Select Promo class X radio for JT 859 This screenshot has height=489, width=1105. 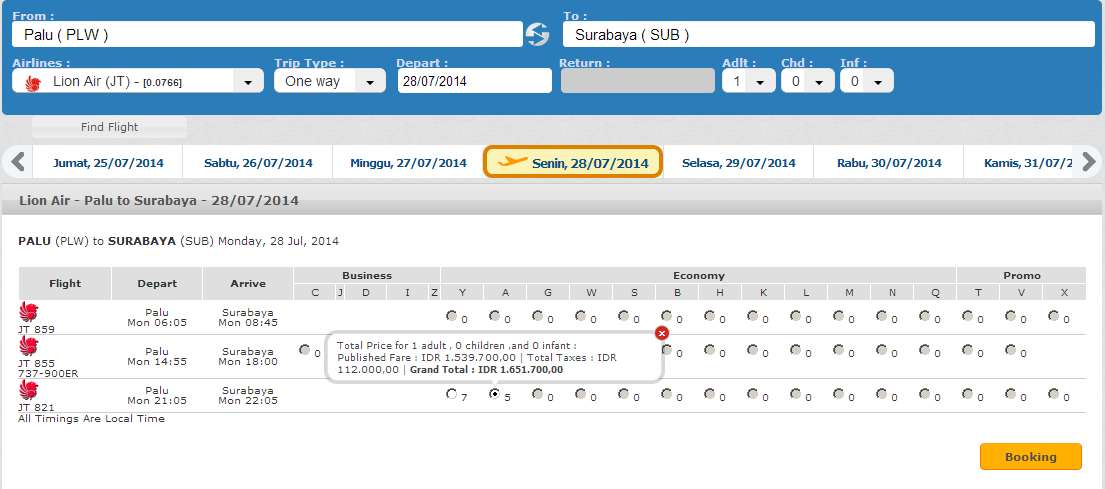tap(1054, 316)
